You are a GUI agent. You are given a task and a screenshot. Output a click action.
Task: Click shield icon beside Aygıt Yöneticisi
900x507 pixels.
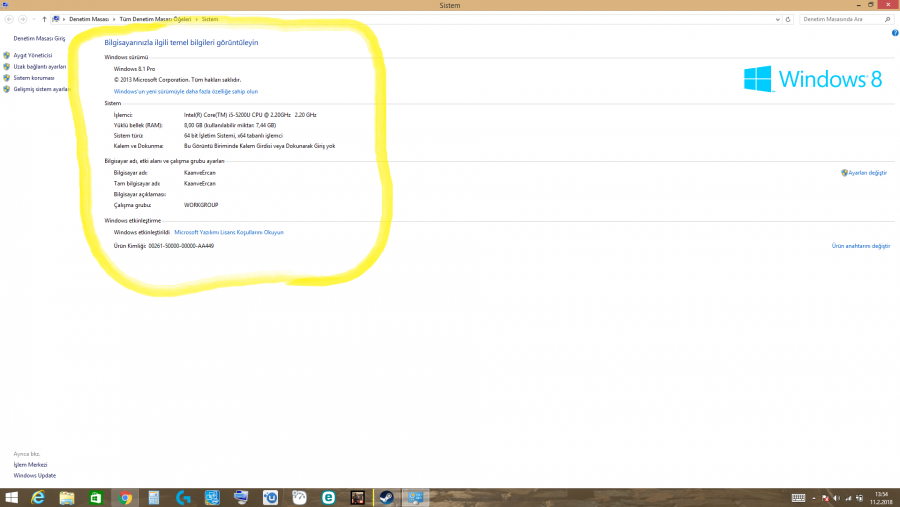(x=6, y=56)
